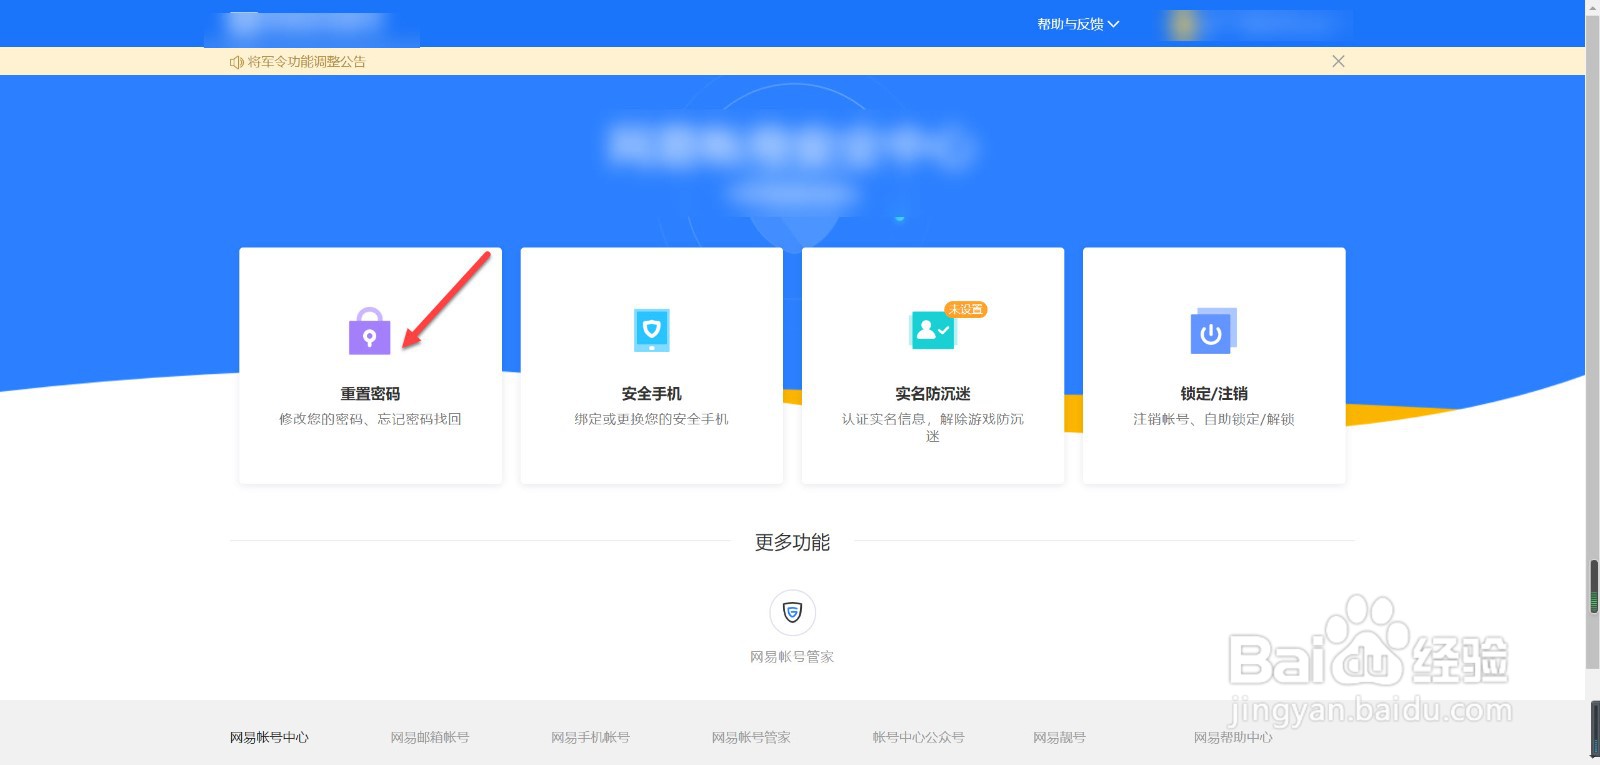
Task: Open the 将军令功能调整公告 announcement
Action: coord(307,62)
